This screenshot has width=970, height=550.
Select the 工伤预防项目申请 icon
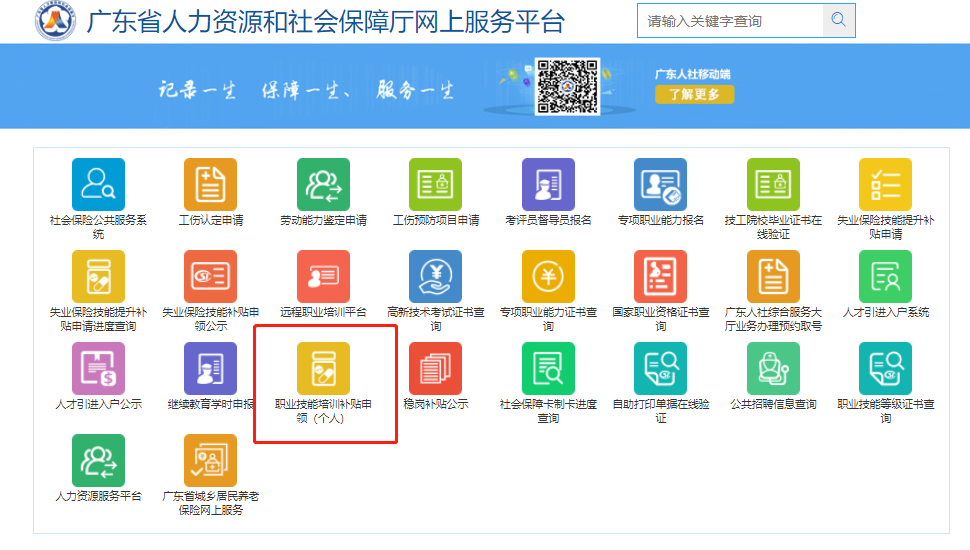435,185
